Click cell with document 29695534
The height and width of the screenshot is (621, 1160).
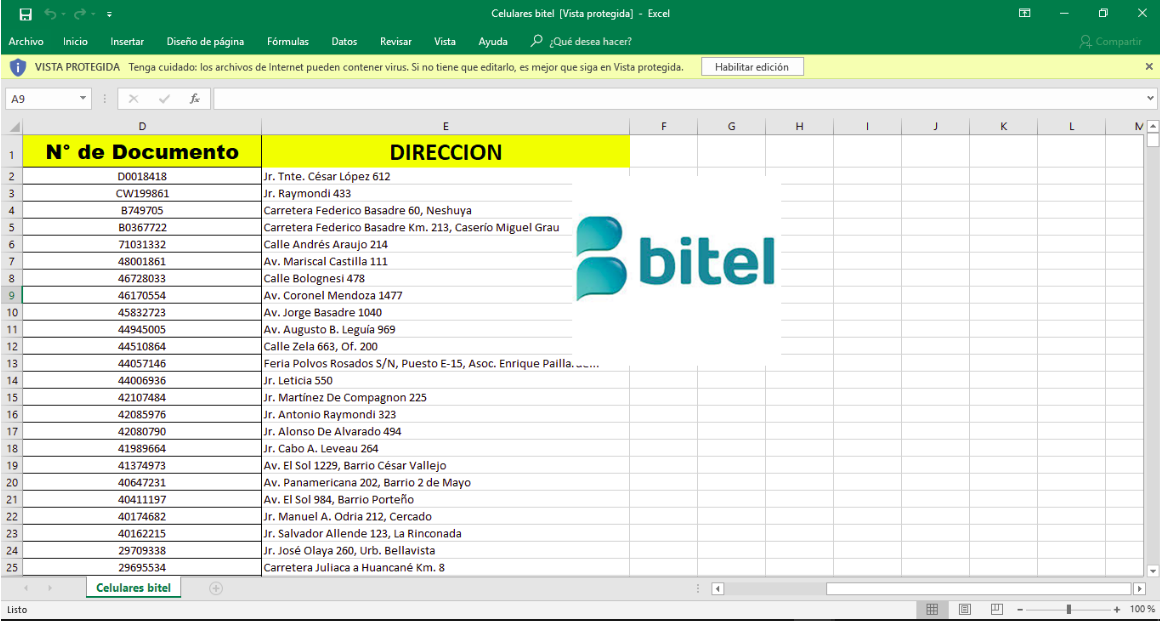click(x=142, y=568)
